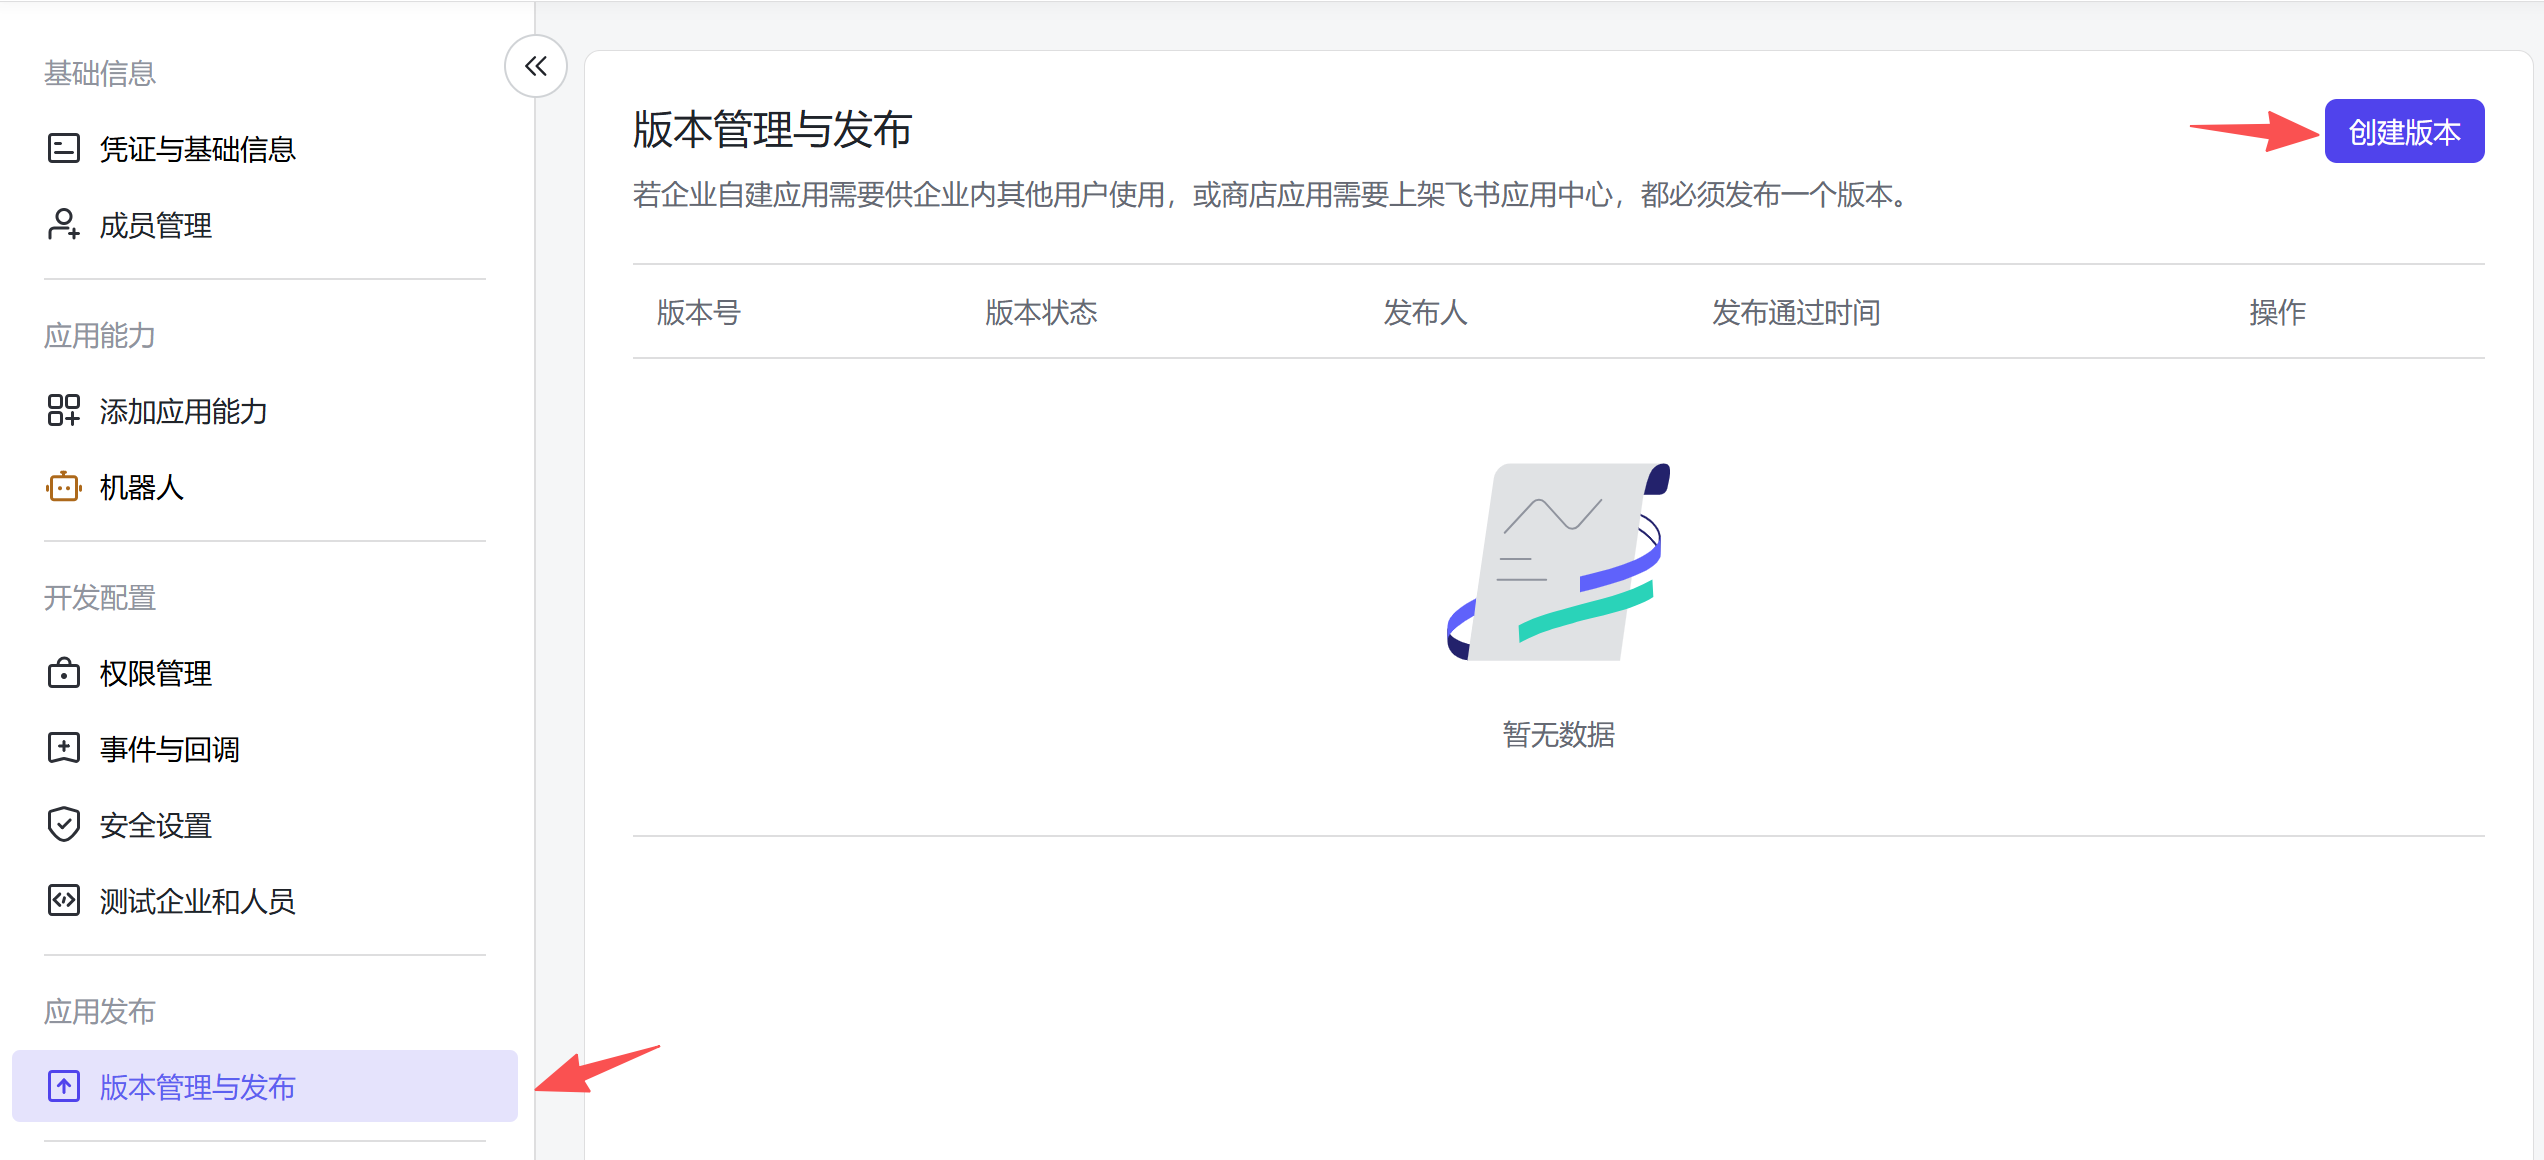Click the add app capability grid icon
The image size is (2544, 1160).
(63, 410)
